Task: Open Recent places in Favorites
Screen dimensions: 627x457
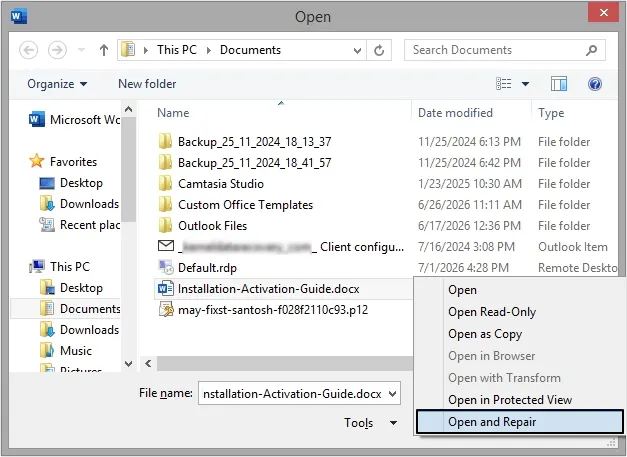Action: [79, 225]
